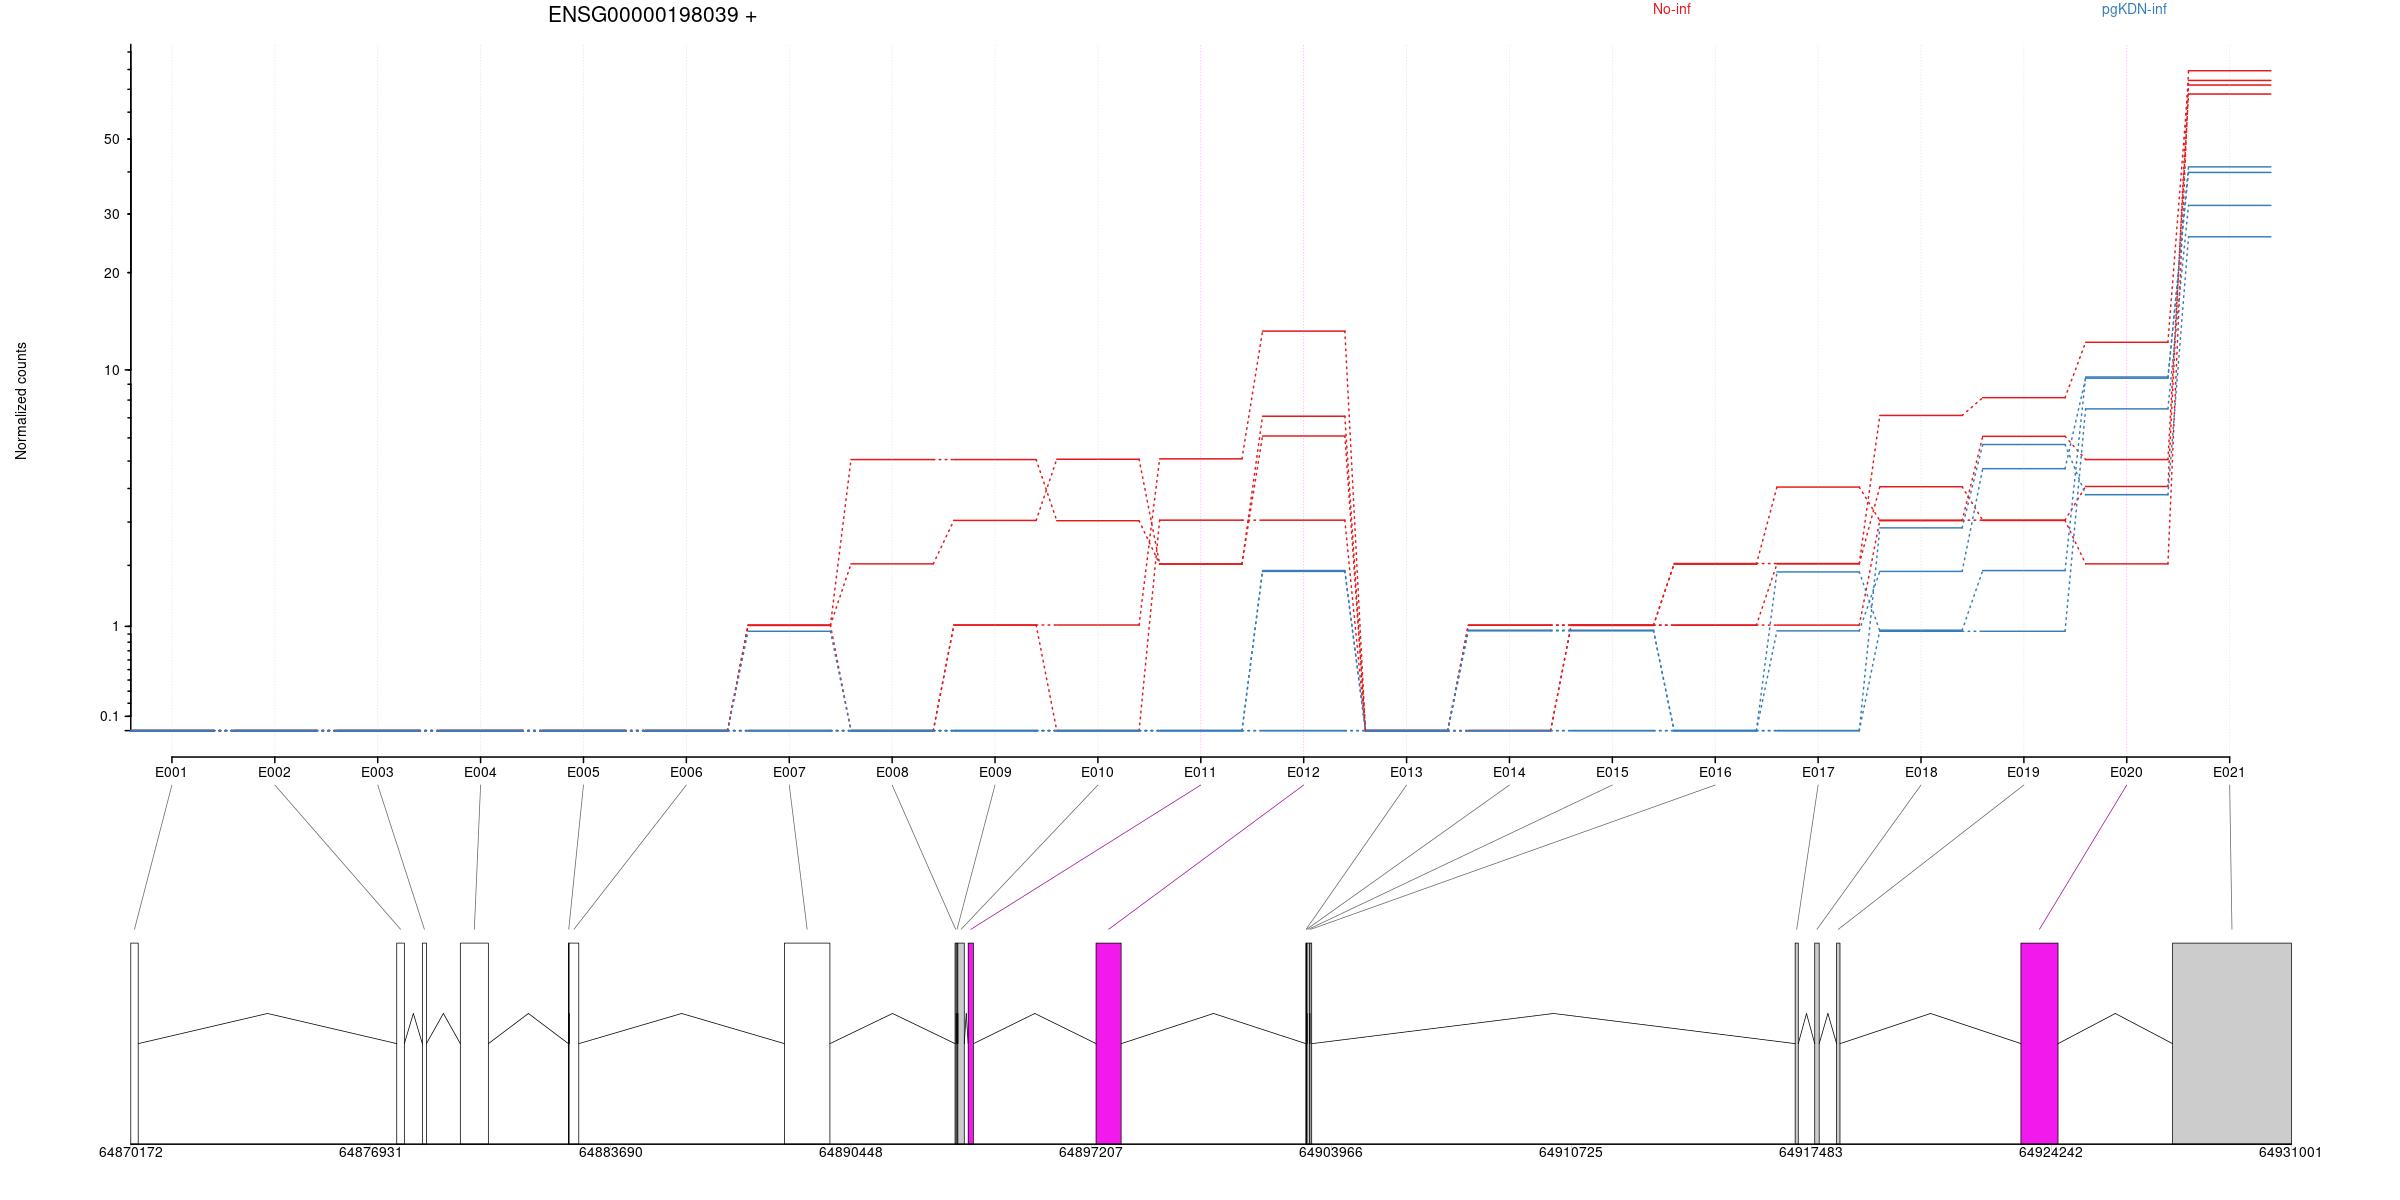Click the magenta exon near 64897207
The image size is (2400, 1200).
pos(1108,1042)
